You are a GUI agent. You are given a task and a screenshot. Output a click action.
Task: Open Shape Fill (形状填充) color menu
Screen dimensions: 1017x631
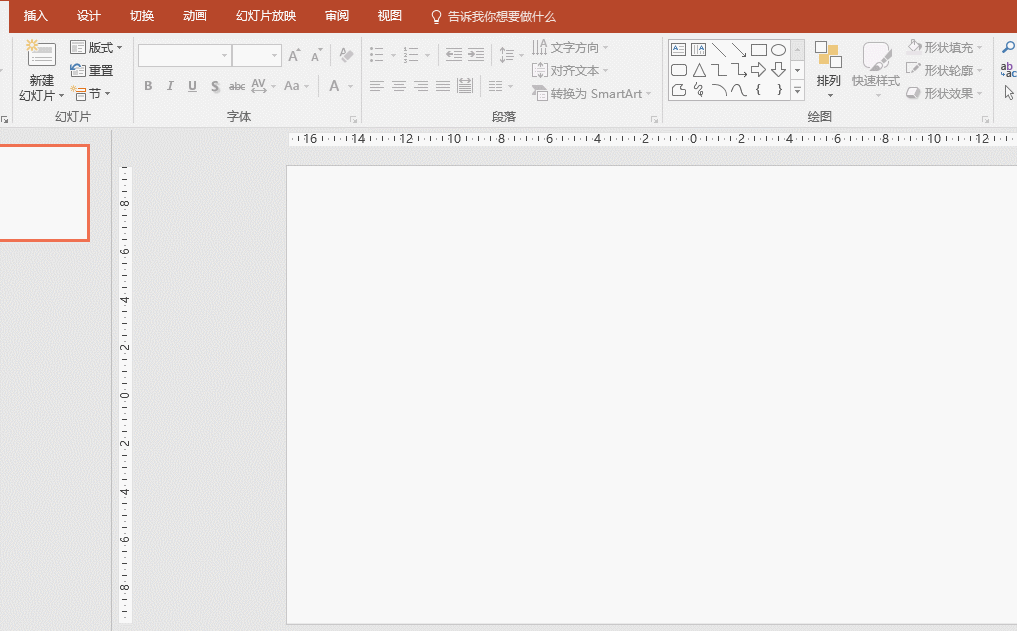coord(946,47)
